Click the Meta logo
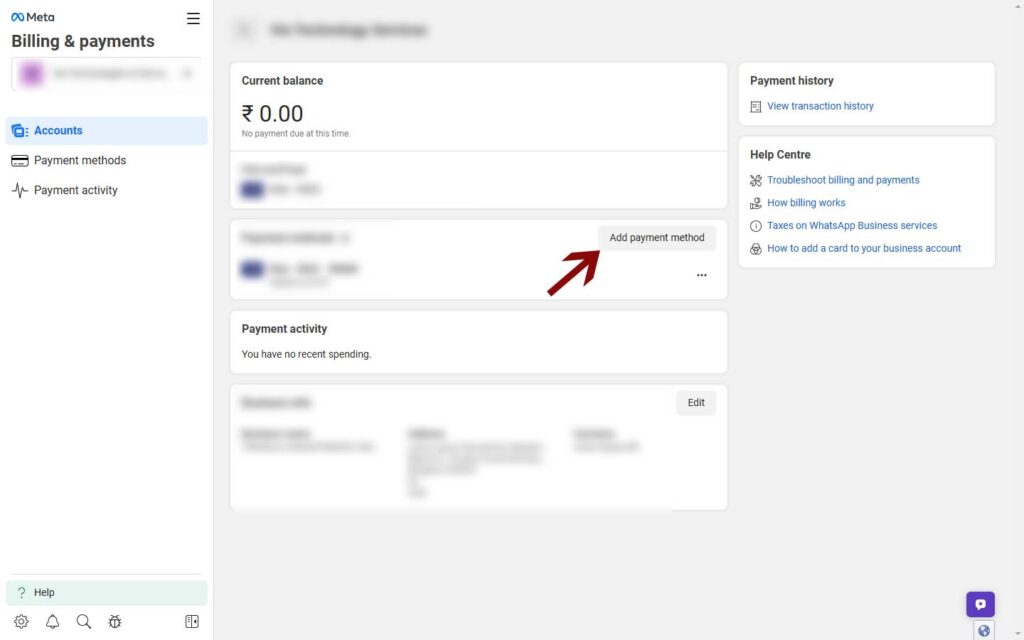 tap(33, 17)
